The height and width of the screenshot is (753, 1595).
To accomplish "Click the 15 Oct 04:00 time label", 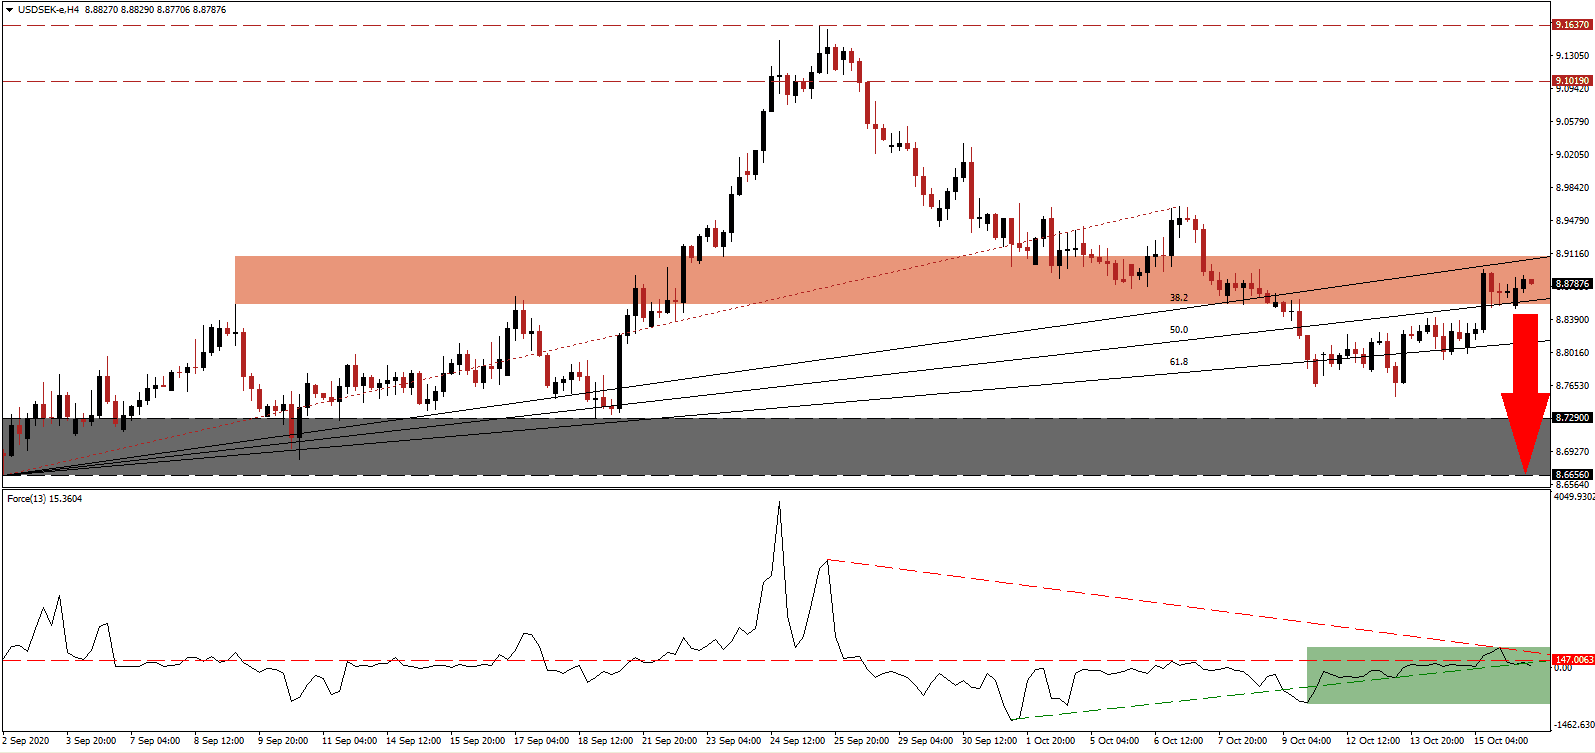I will (1501, 741).
